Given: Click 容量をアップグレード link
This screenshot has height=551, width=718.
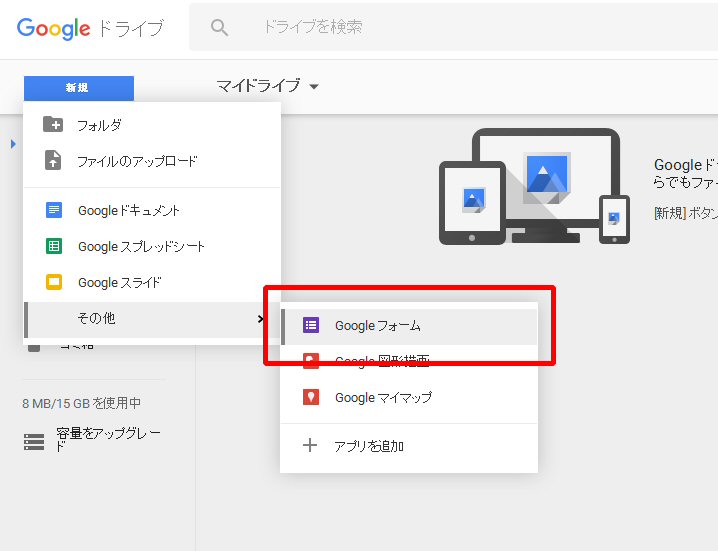Looking at the screenshot, I should (x=108, y=439).
